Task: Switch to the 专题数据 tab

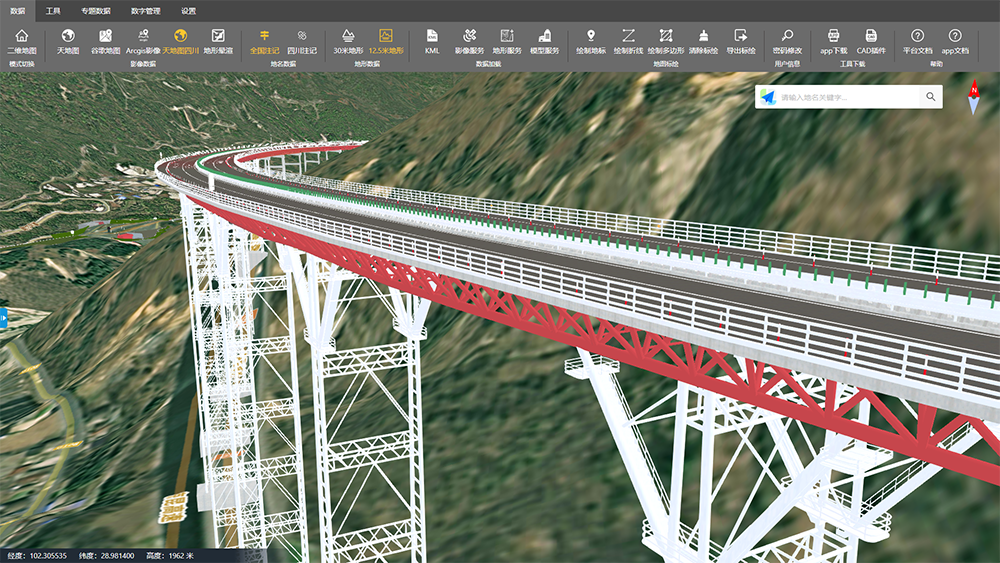Action: tap(97, 11)
